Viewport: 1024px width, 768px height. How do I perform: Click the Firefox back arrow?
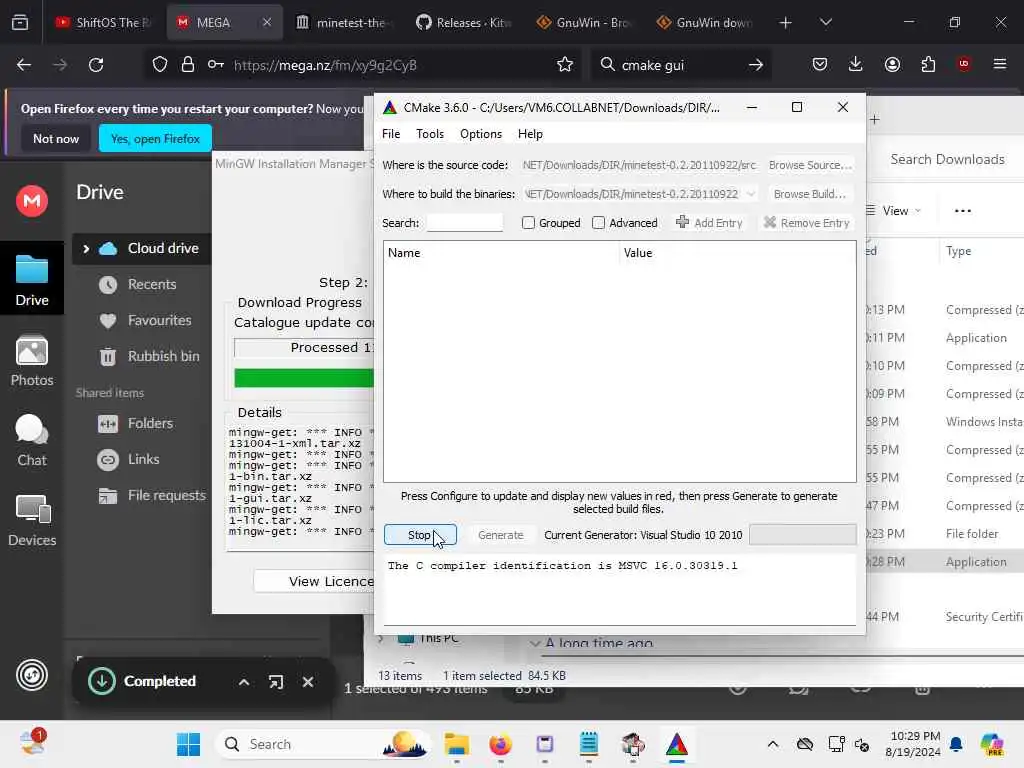tap(24, 65)
